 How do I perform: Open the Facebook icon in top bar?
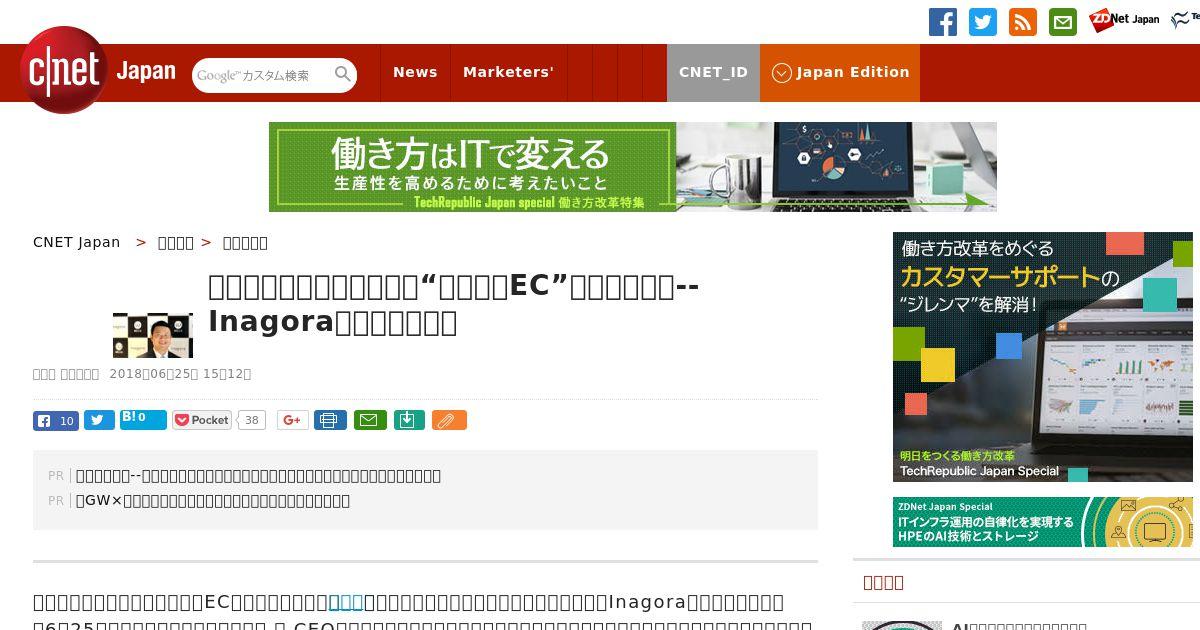[x=942, y=22]
